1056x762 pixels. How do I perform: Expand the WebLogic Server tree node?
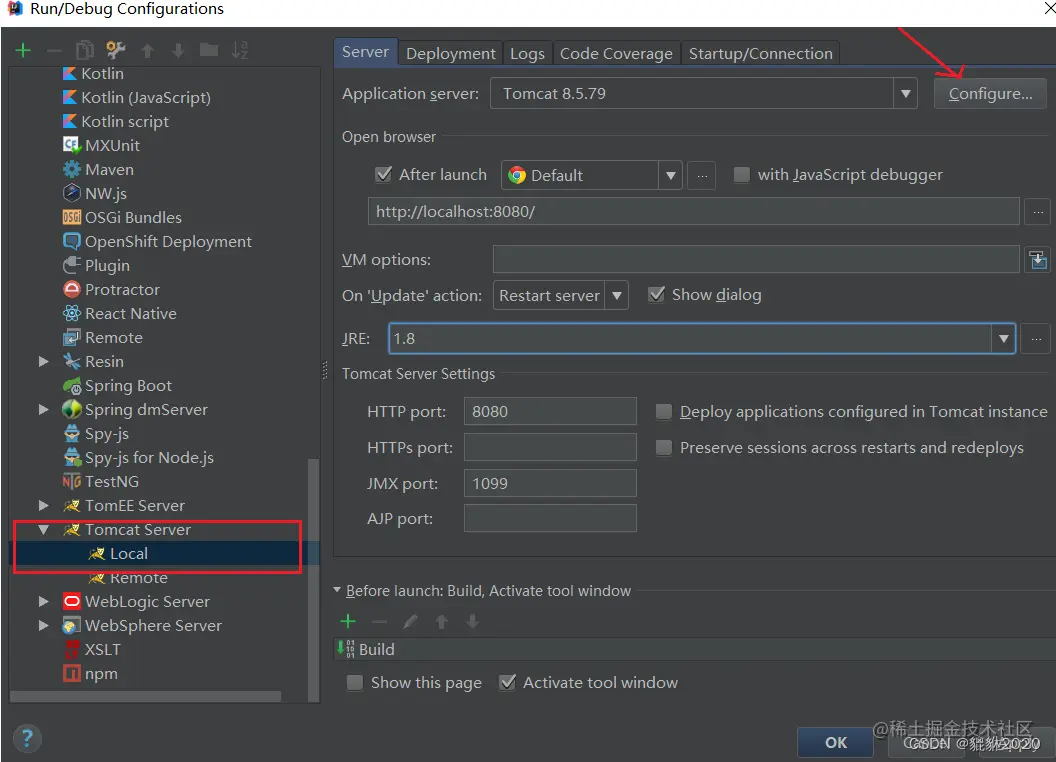pyautogui.click(x=44, y=602)
